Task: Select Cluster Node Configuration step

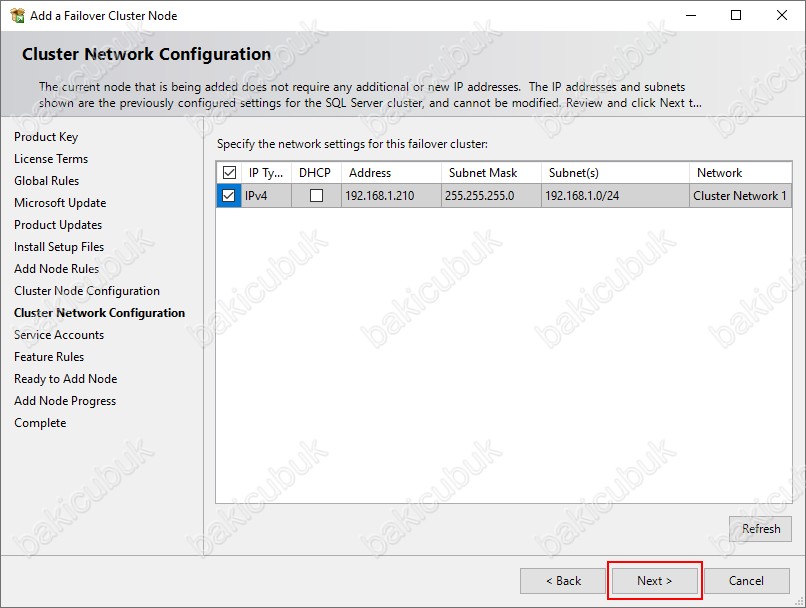Action: coord(86,291)
